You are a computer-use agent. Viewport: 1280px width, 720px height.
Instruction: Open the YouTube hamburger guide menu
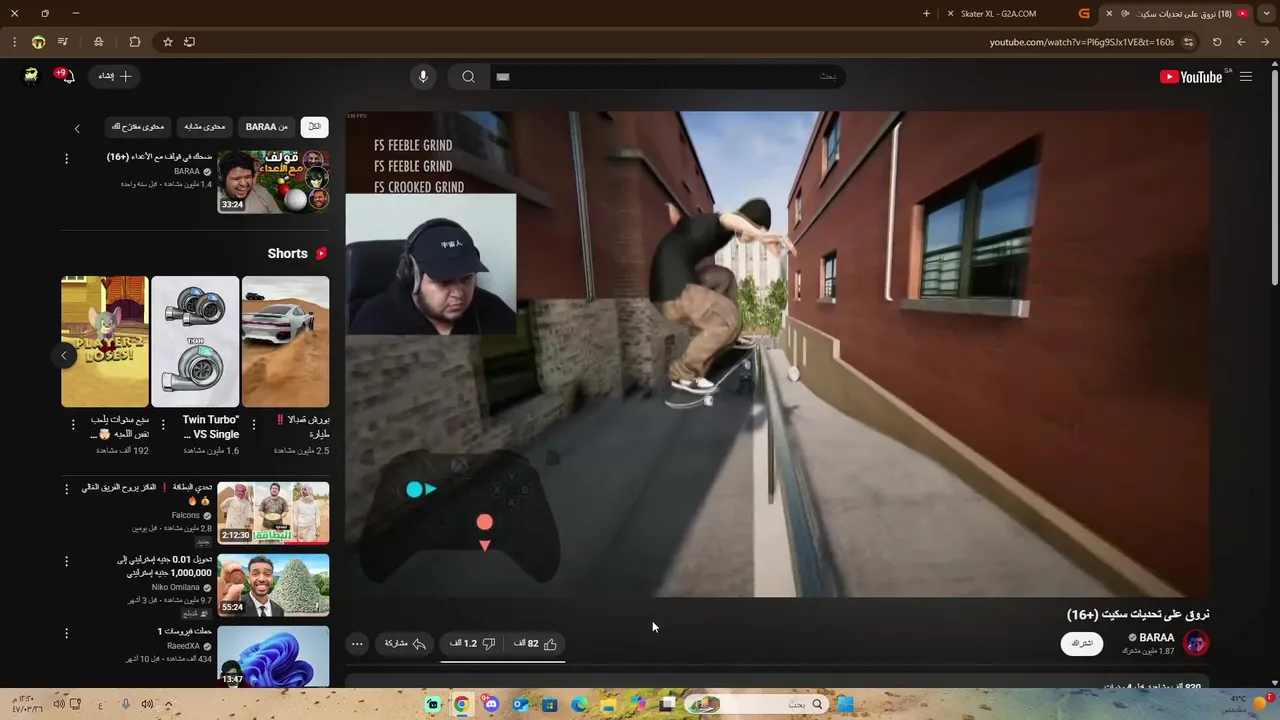pyautogui.click(x=1246, y=77)
